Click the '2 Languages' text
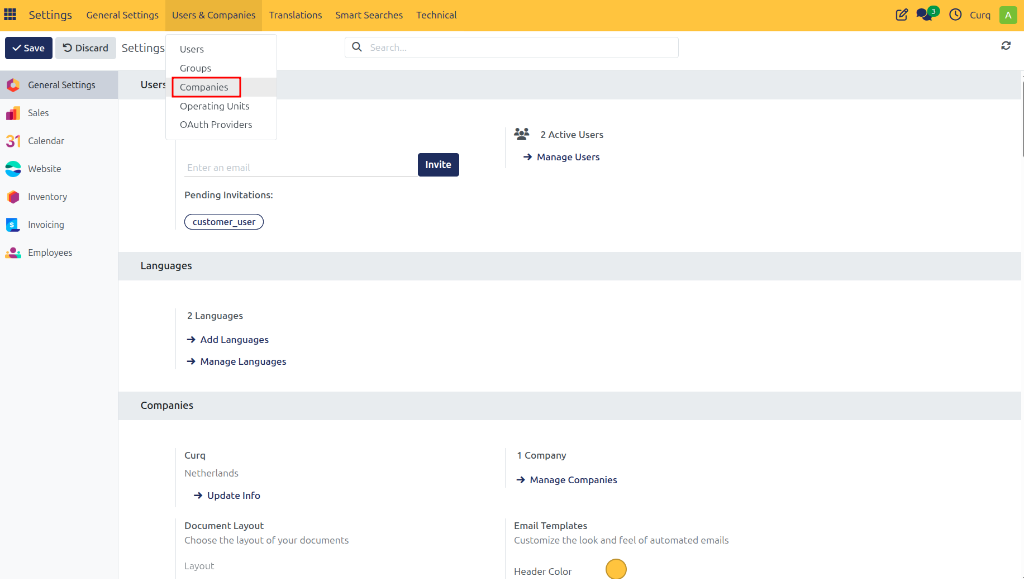 215,316
